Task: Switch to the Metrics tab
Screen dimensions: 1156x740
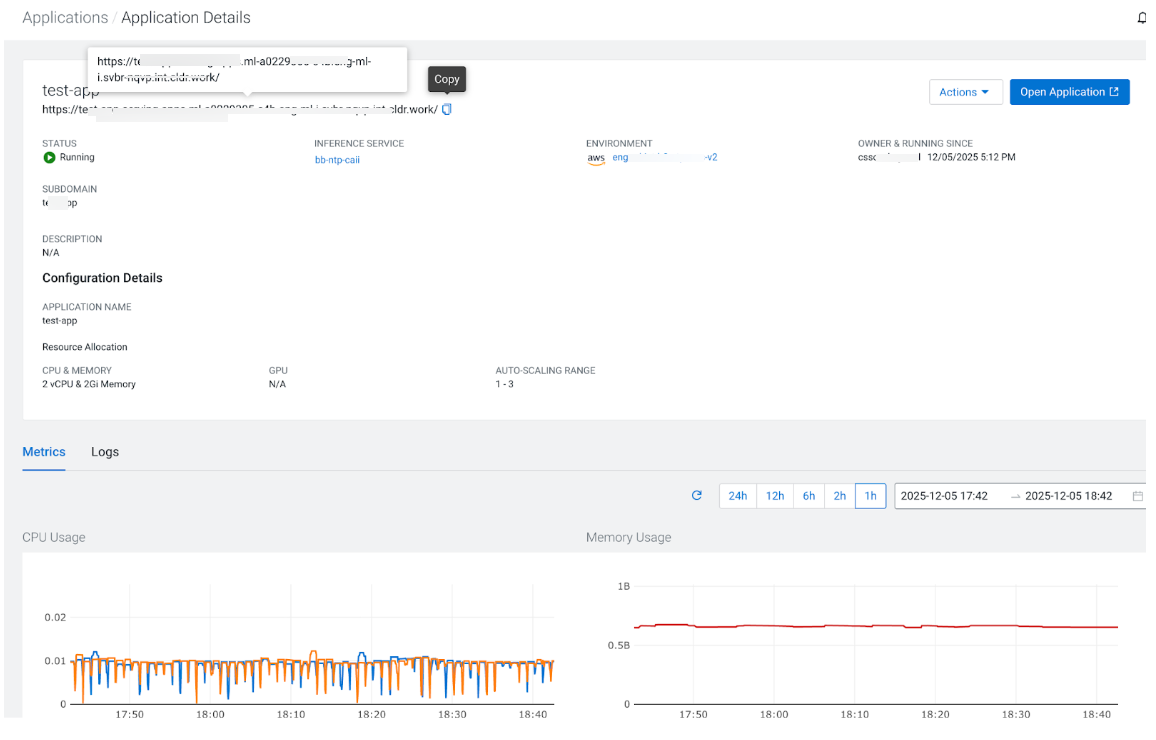Action: tap(44, 452)
